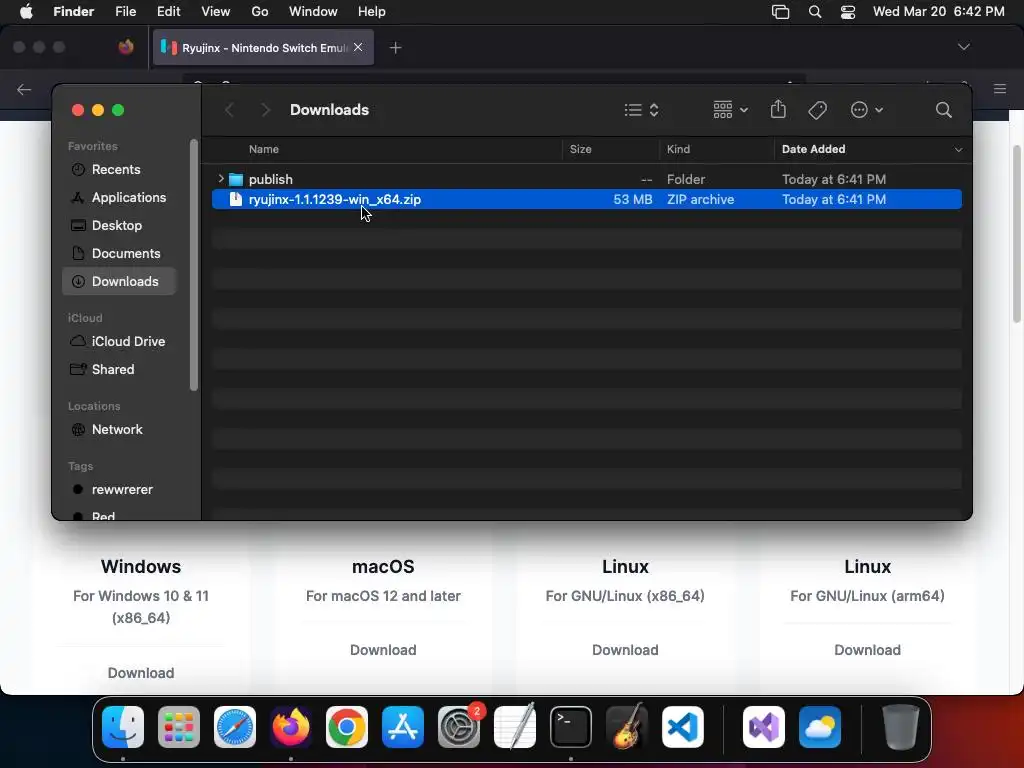
Task: Open Finder from the Dock
Action: coord(123,727)
